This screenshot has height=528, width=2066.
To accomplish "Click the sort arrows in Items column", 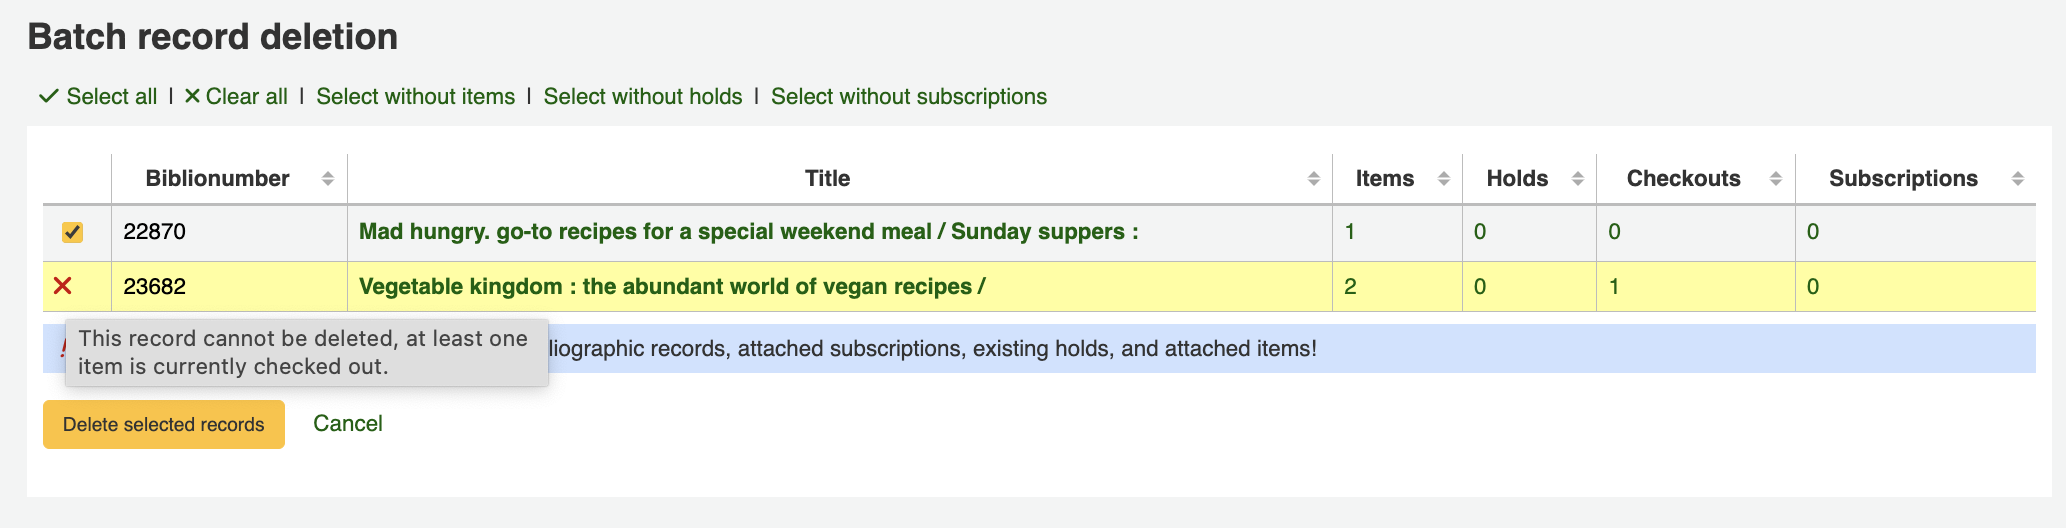I will click(x=1443, y=179).
